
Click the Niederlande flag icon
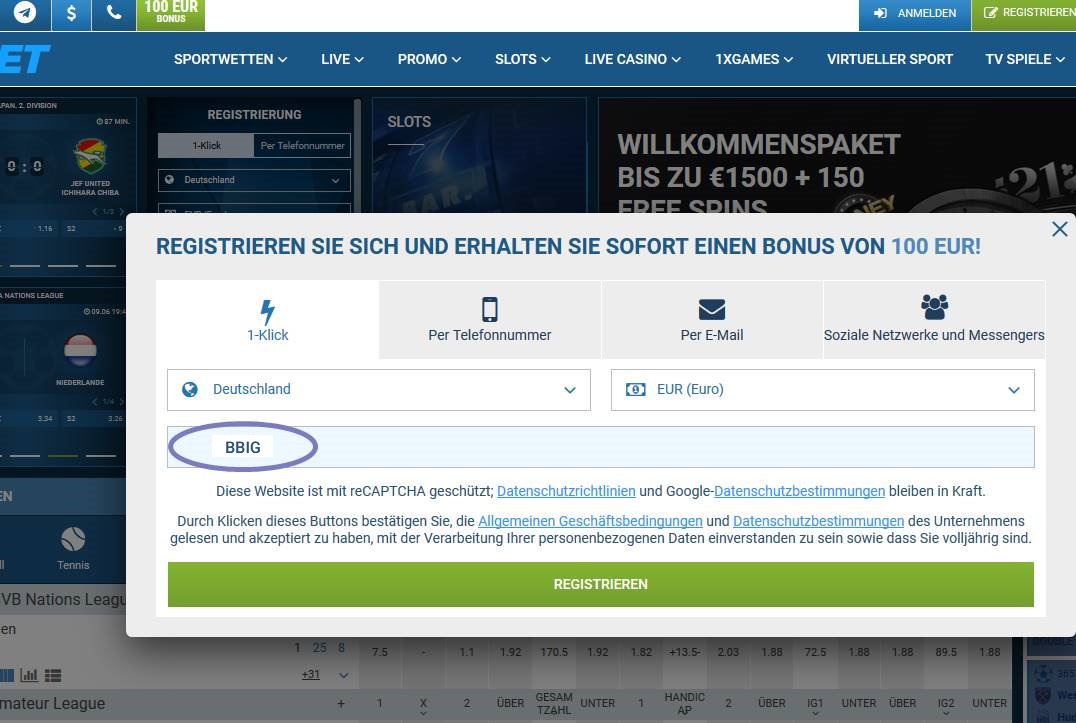coord(80,349)
